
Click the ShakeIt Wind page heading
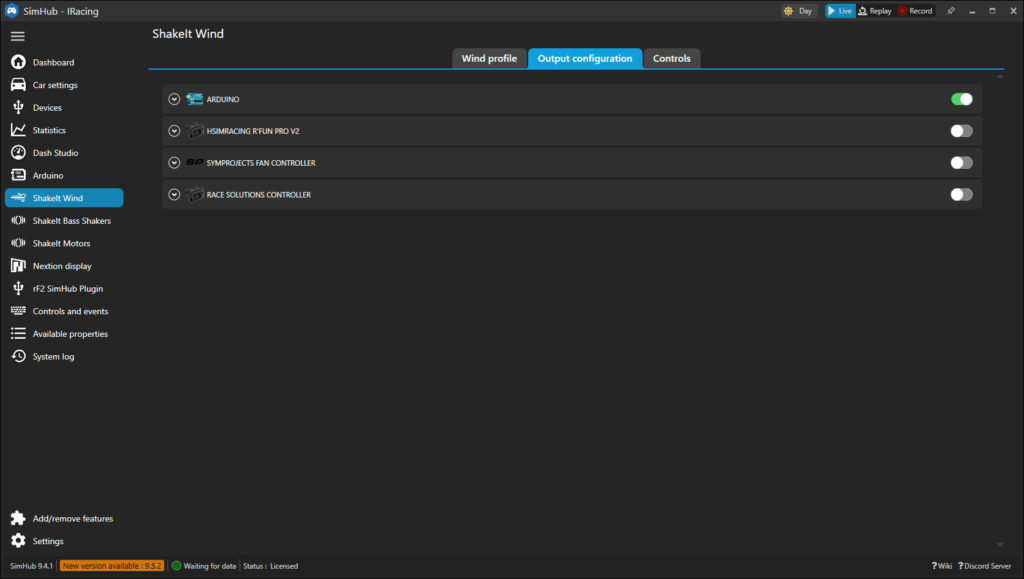(x=188, y=34)
